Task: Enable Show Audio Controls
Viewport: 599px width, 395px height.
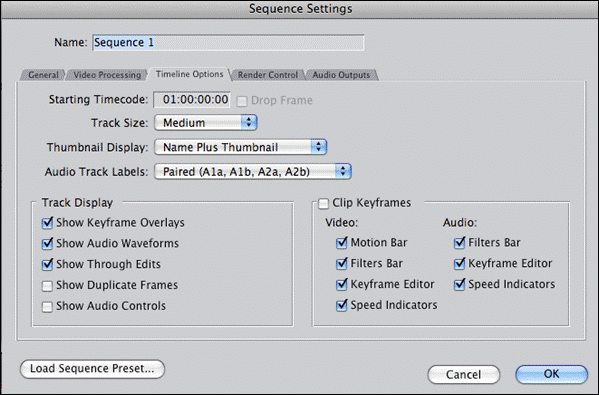Action: coord(47,307)
